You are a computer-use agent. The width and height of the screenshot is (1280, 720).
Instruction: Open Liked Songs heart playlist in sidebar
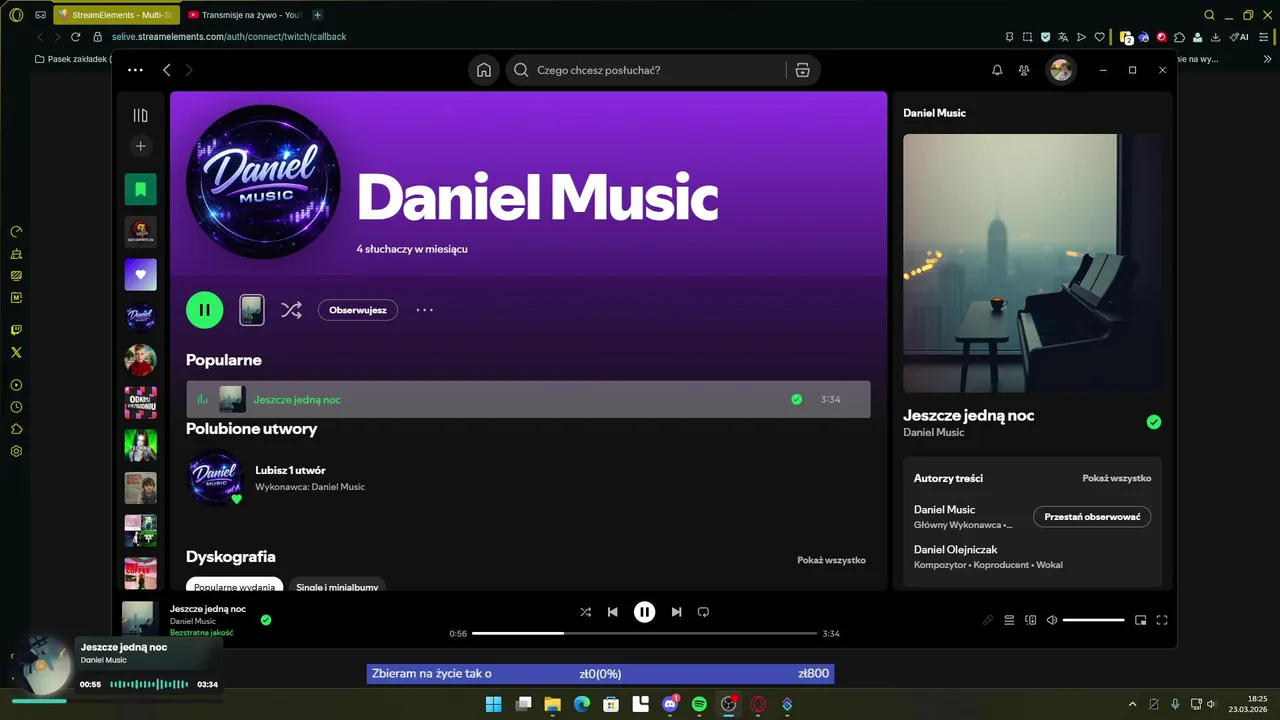click(140, 274)
